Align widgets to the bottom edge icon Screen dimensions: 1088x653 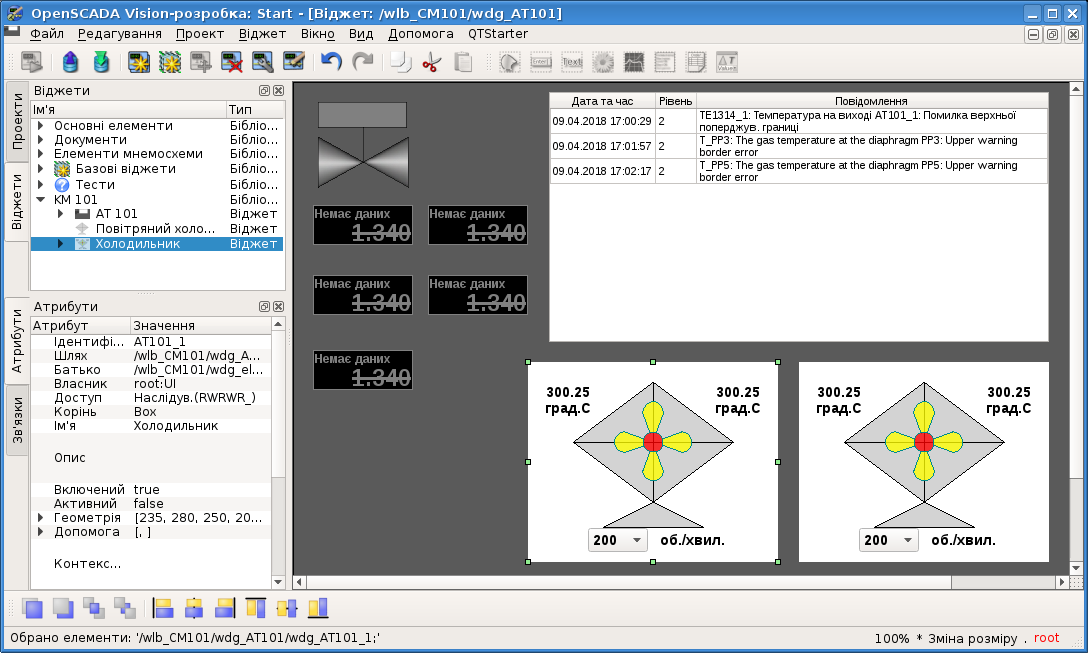[318, 608]
